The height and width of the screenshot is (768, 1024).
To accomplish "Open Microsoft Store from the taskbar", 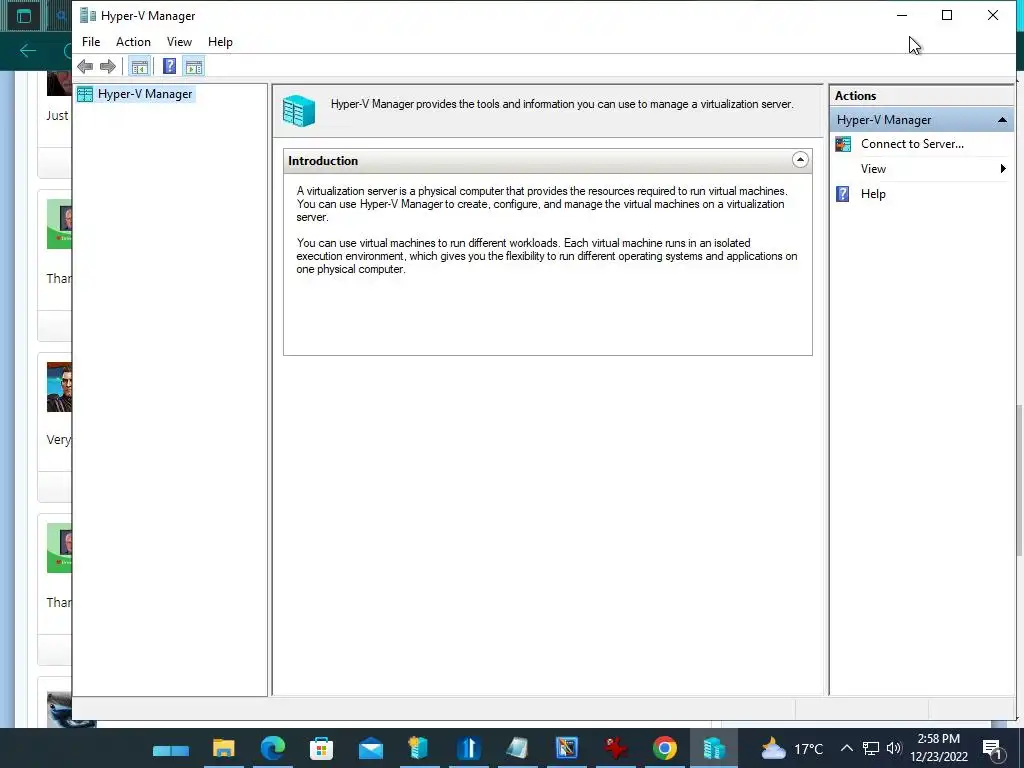I will tap(321, 748).
